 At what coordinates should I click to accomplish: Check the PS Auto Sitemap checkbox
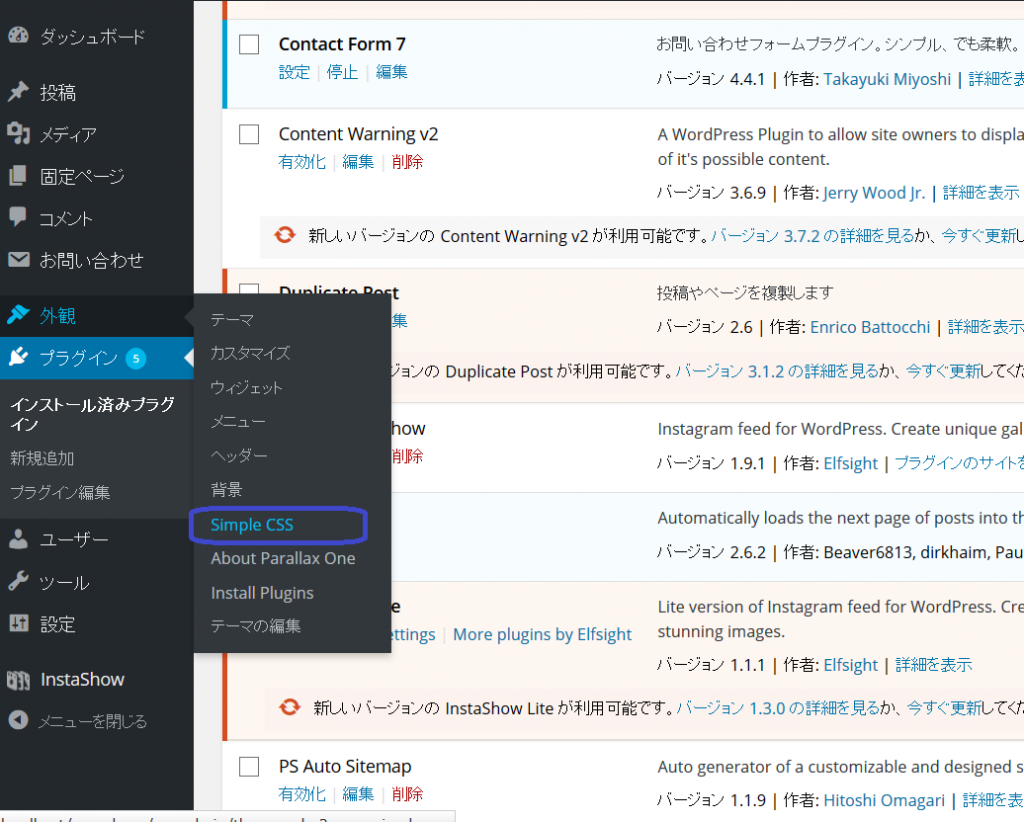coord(249,767)
